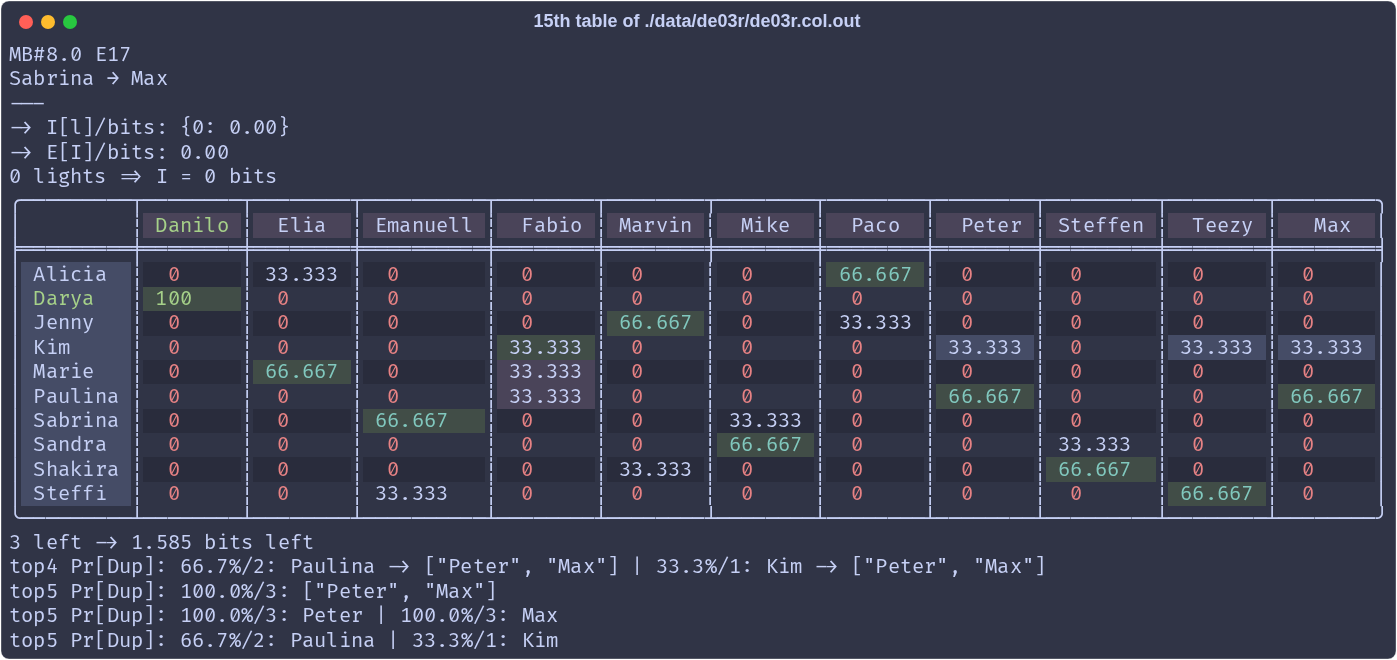Click the window title text
Image resolution: width=1397 pixels, height=660 pixels.
click(697, 21)
